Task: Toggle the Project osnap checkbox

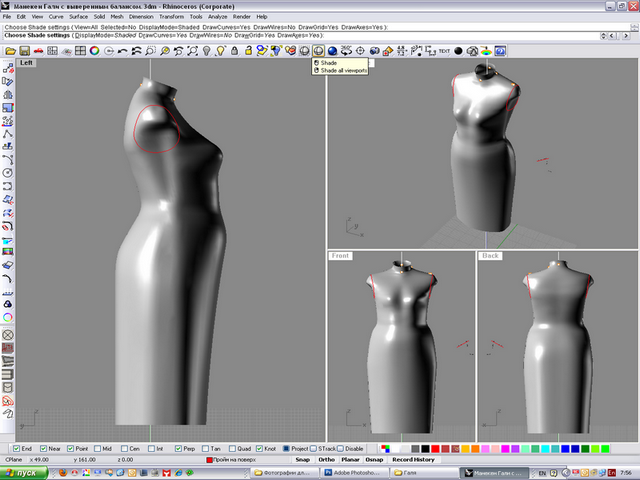Action: (287, 448)
